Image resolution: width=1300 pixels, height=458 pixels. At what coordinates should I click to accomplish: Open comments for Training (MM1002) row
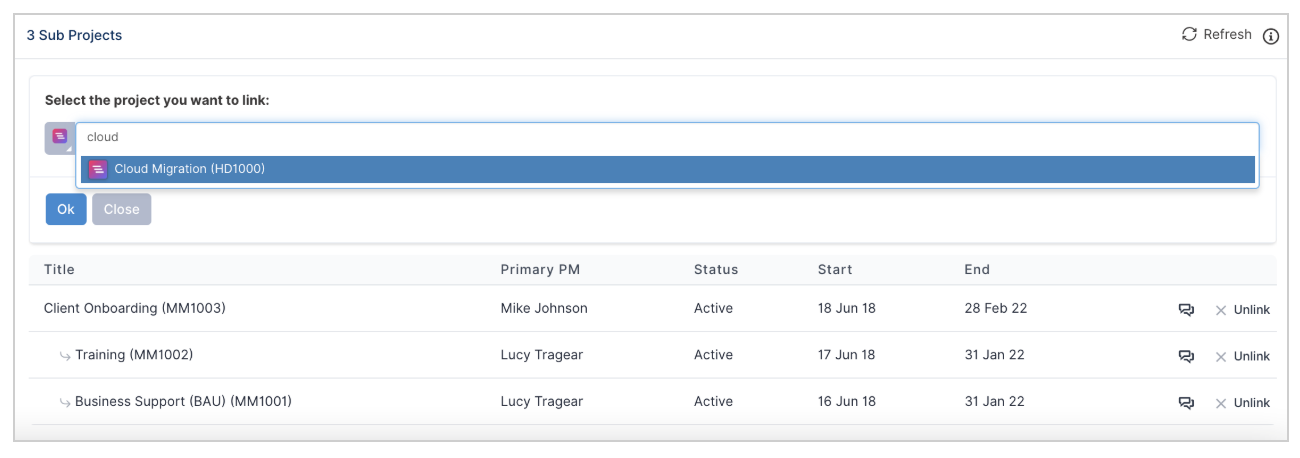(x=1187, y=356)
